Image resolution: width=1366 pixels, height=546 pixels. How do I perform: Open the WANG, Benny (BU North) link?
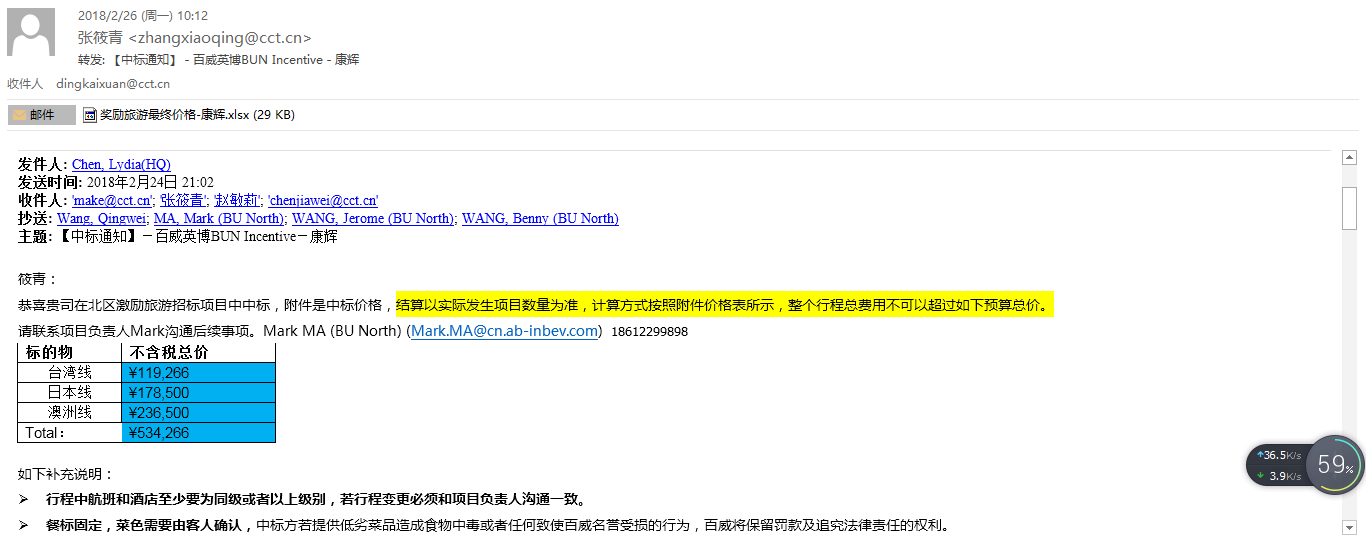click(x=540, y=218)
